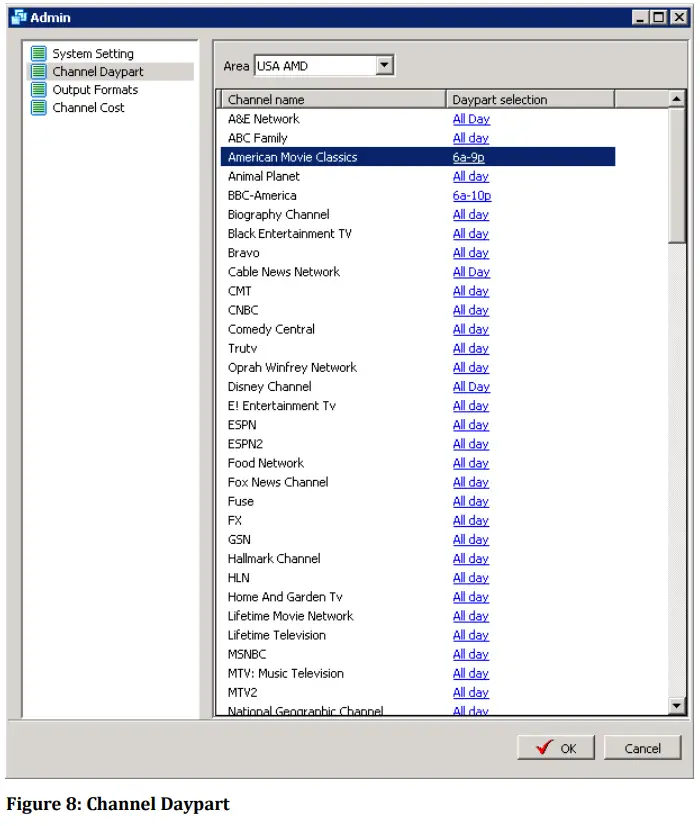The image size is (700, 826).
Task: Click the Daypart selection column header
Action: 530,99
